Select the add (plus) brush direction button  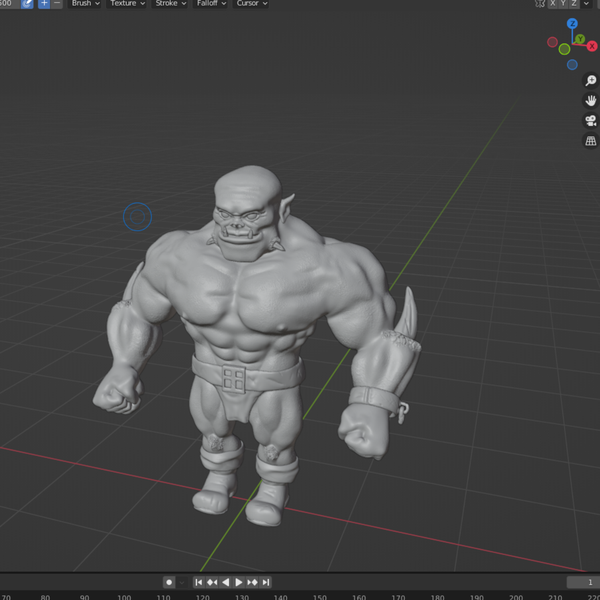(44, 4)
